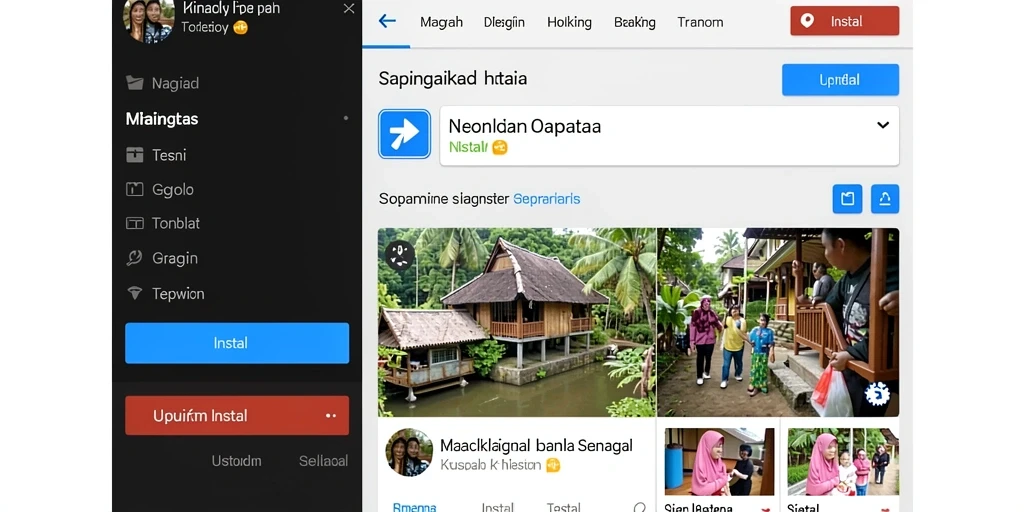Click the red Instal button at top right
Viewport: 1024px width, 512px height.
[x=844, y=21]
